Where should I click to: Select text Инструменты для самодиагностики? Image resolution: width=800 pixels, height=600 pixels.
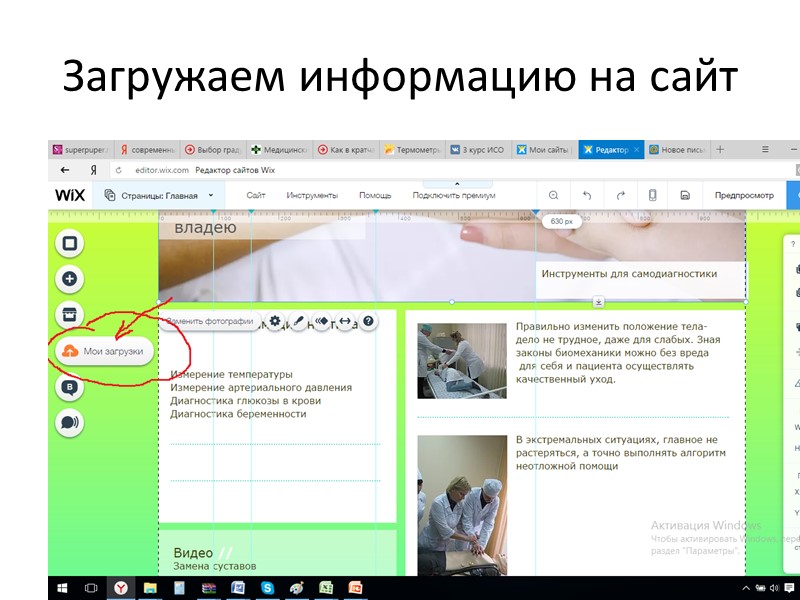point(629,273)
